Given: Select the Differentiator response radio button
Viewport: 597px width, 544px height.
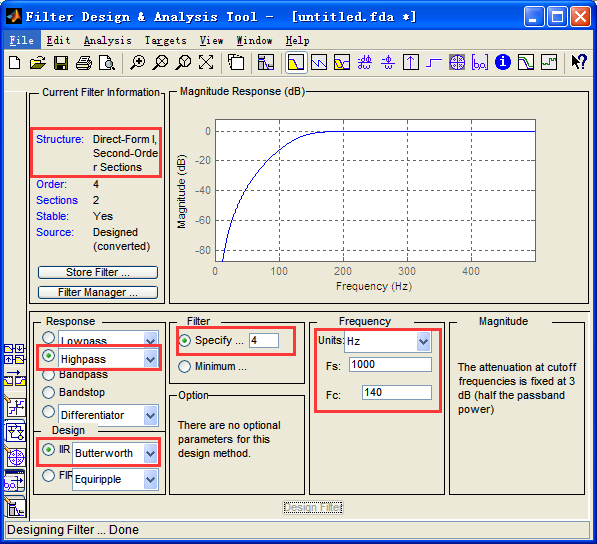Looking at the screenshot, I should point(48,411).
